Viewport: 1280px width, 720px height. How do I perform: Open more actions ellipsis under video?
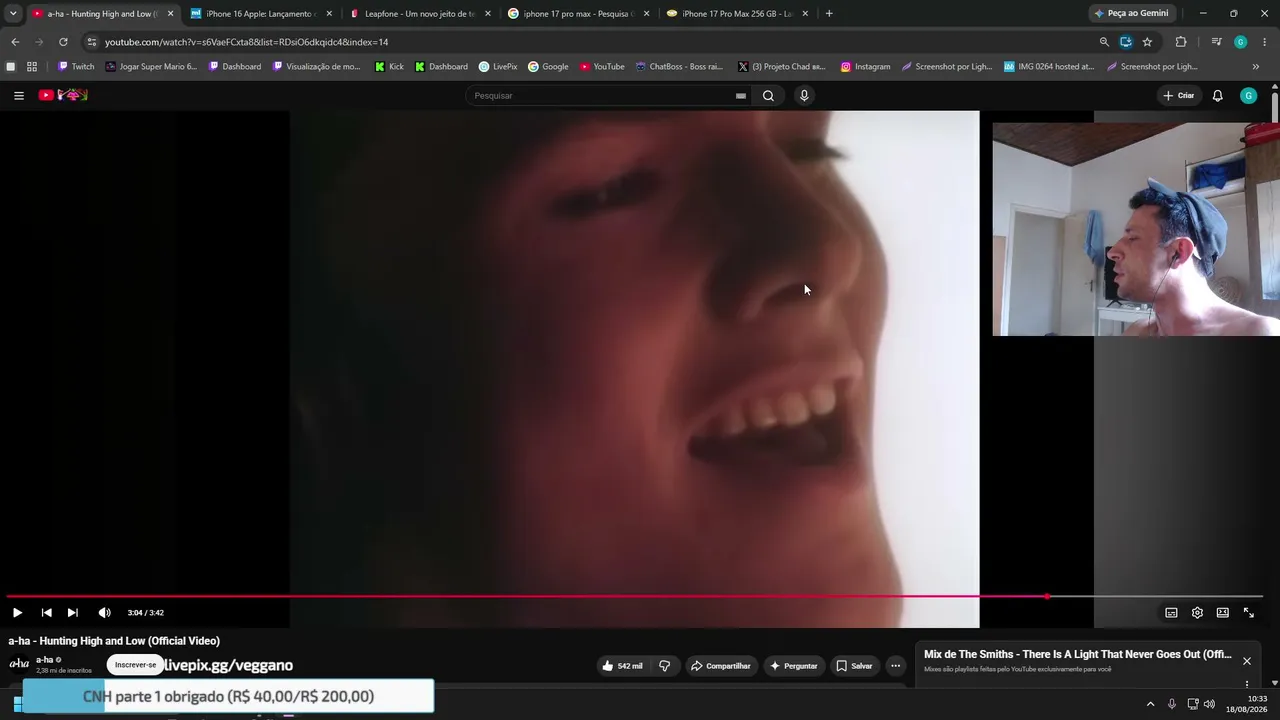coord(895,666)
